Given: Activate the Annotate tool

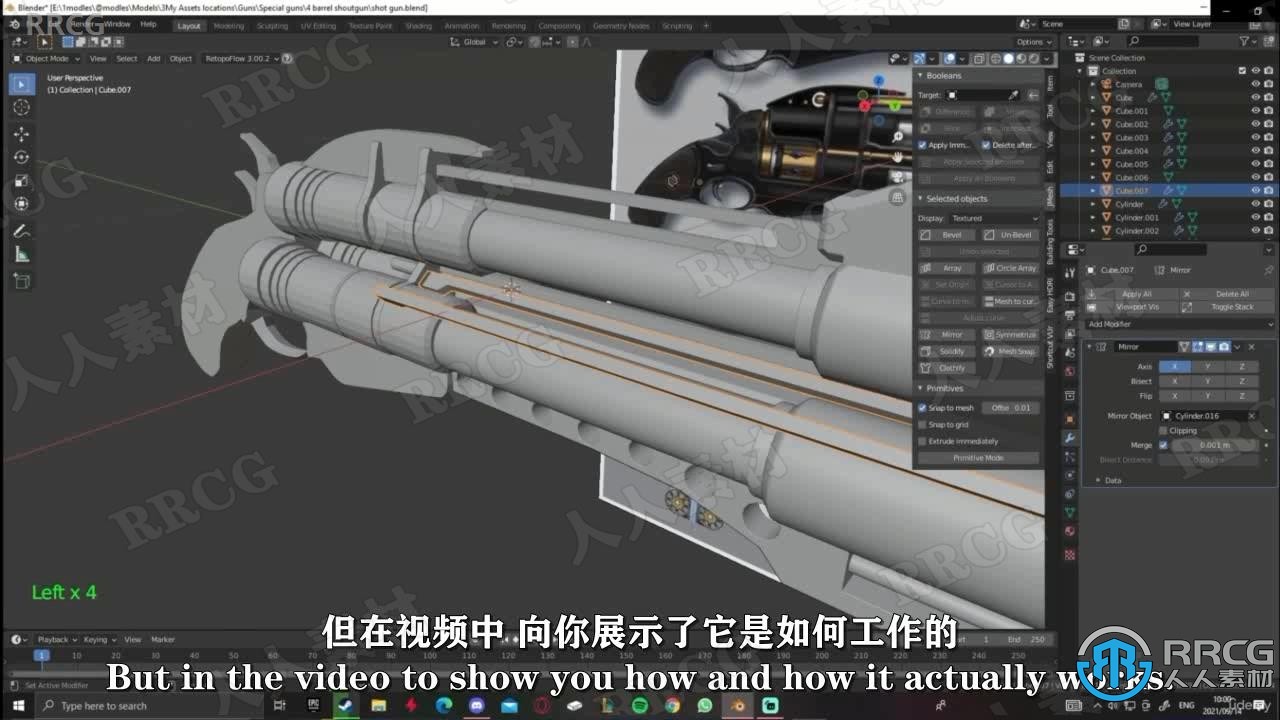Looking at the screenshot, I should (x=22, y=231).
